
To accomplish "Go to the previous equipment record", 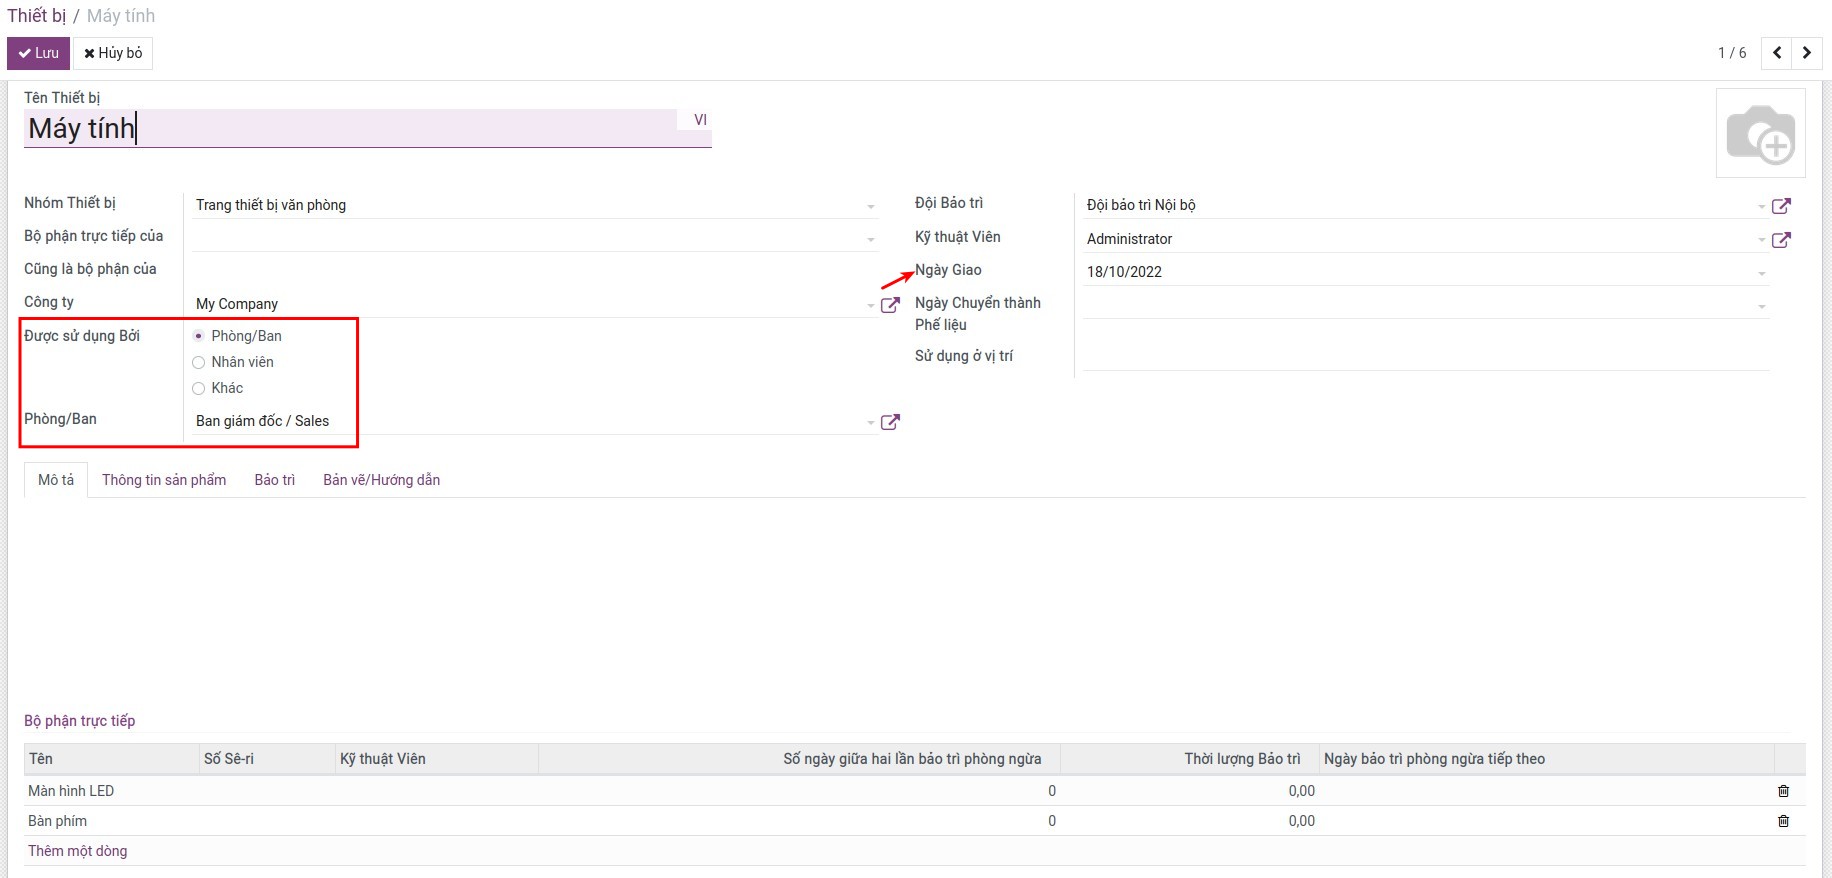I will (x=1777, y=53).
